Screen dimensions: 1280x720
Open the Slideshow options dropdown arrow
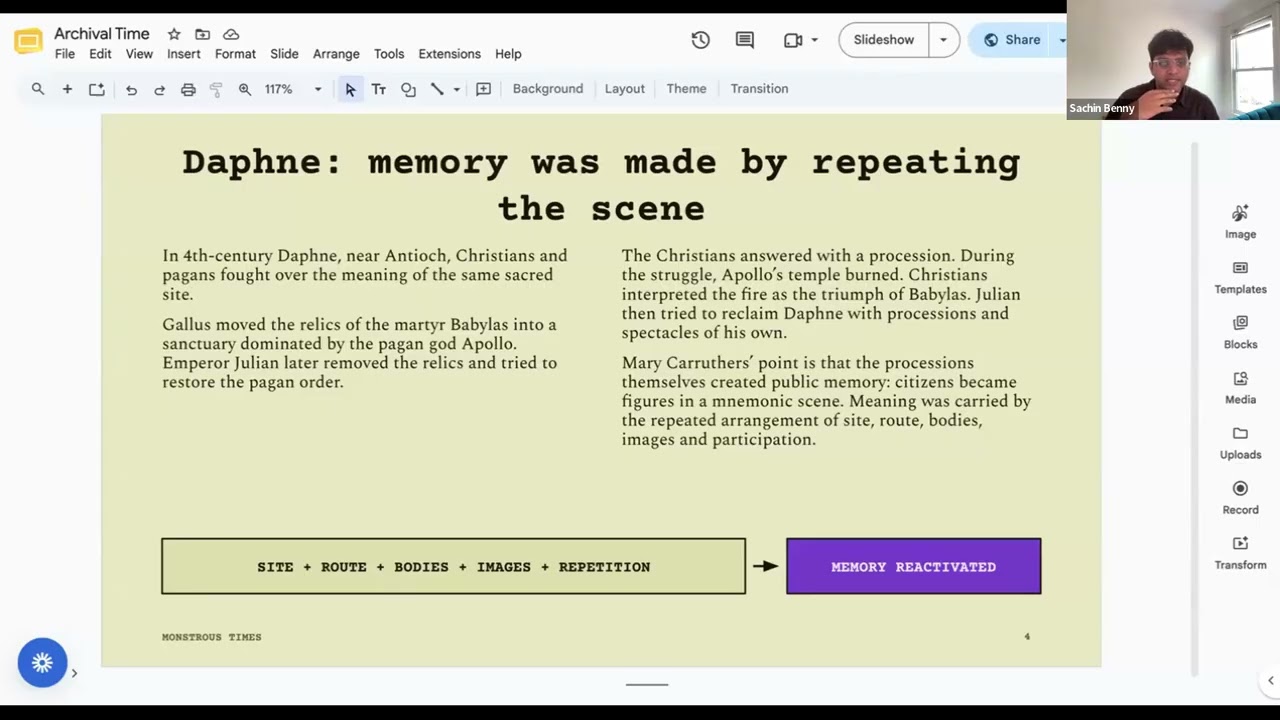[943, 40]
